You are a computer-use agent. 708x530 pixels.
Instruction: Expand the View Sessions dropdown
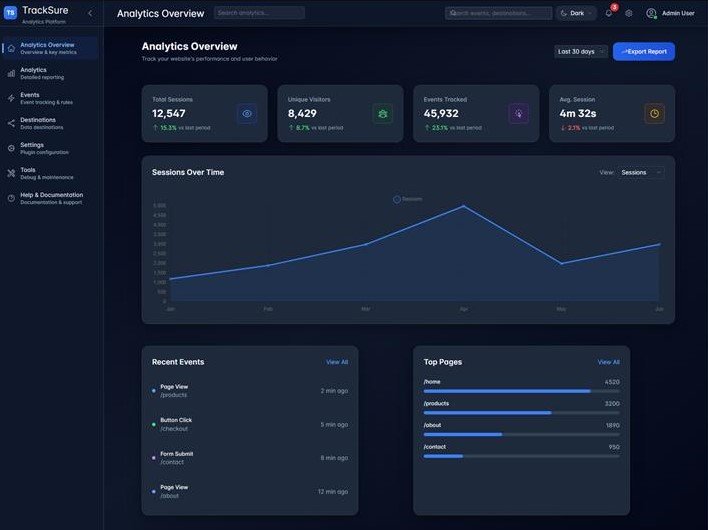point(641,172)
